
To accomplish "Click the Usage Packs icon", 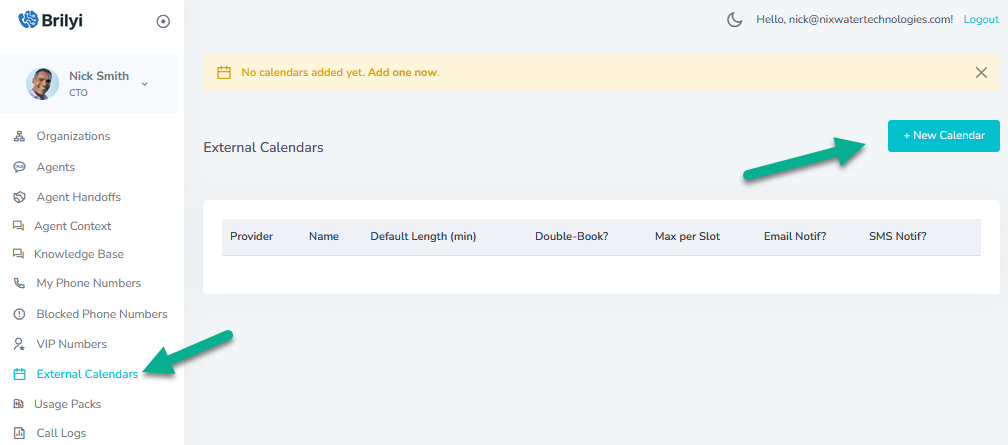I will [x=18, y=404].
